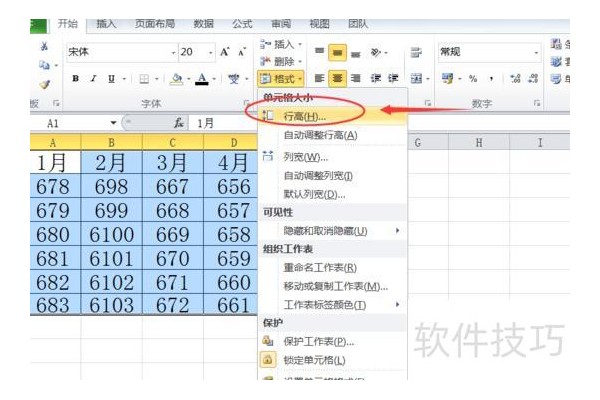
Task: Click the Insert cells (插入) button
Action: [x=281, y=44]
